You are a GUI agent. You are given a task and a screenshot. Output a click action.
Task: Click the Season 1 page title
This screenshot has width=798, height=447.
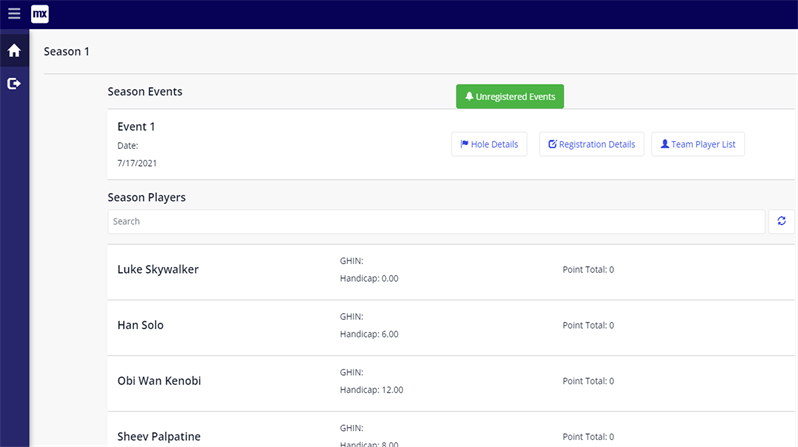pyautogui.click(x=67, y=51)
